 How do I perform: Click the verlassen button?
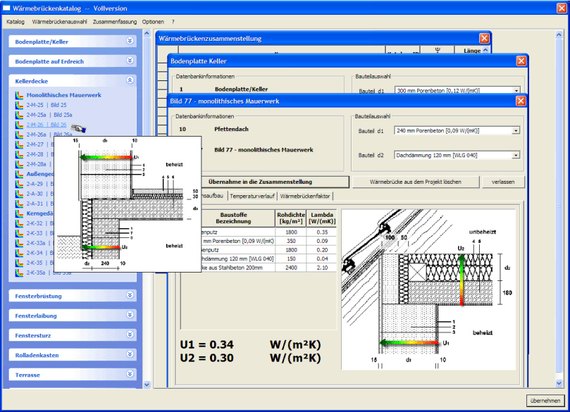coord(503,182)
